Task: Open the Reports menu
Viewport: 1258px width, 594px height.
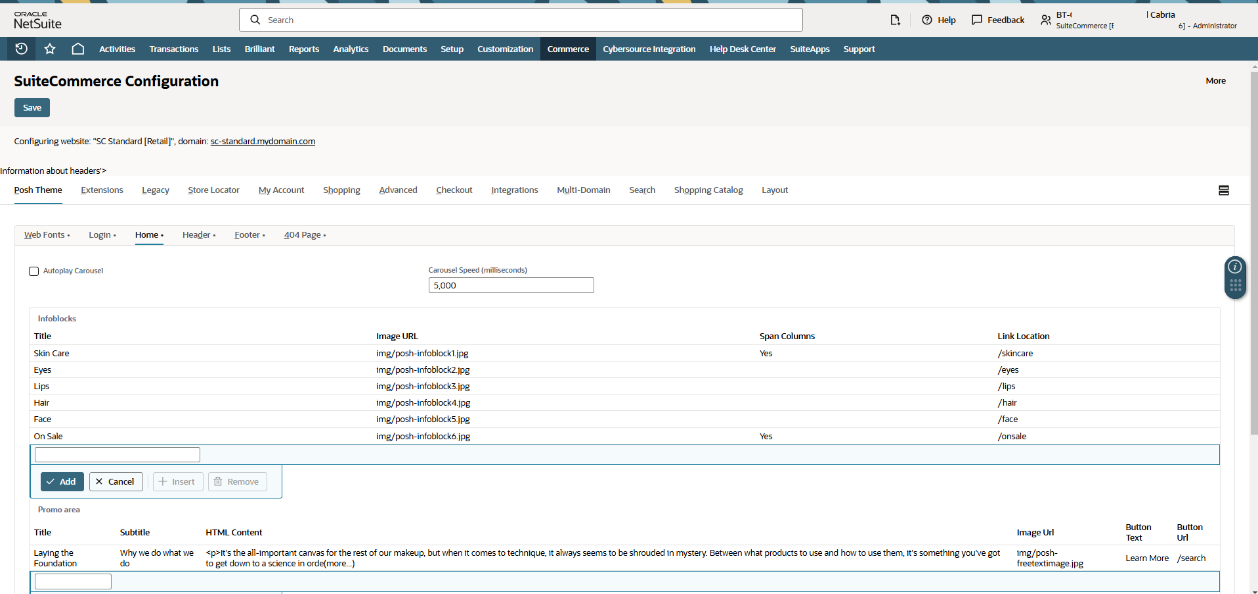Action: 304,49
